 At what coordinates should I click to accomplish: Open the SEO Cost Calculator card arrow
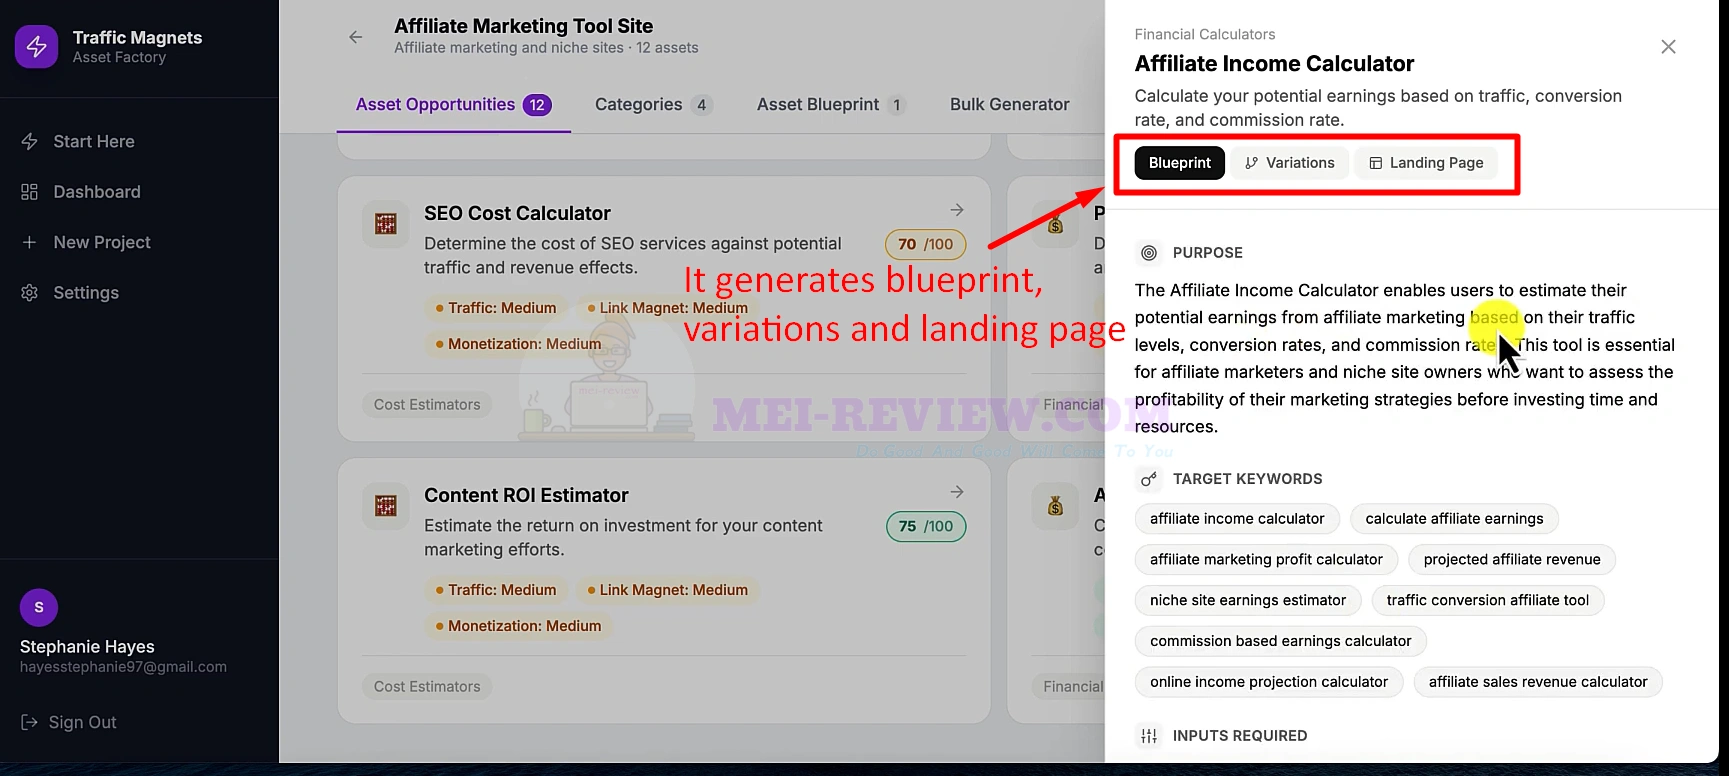tap(957, 210)
